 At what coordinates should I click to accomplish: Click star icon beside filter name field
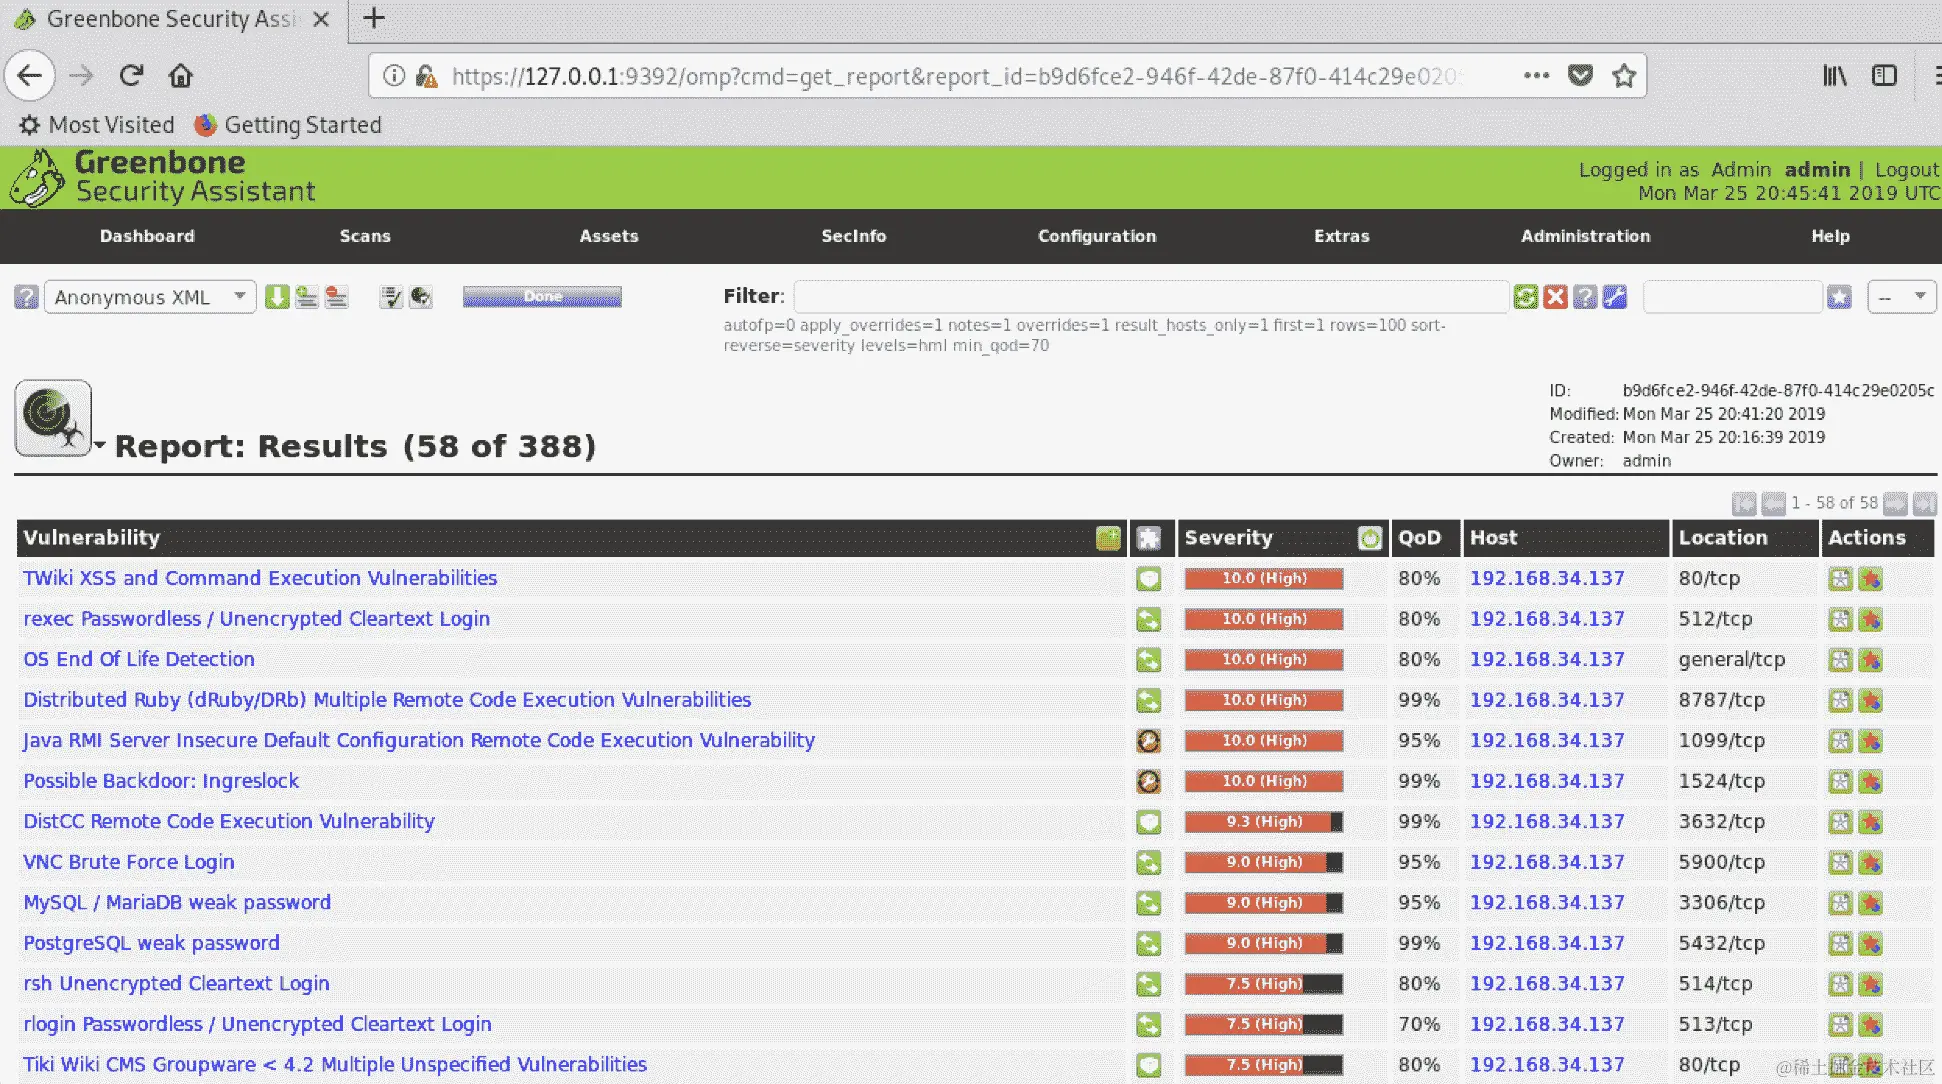point(1839,297)
